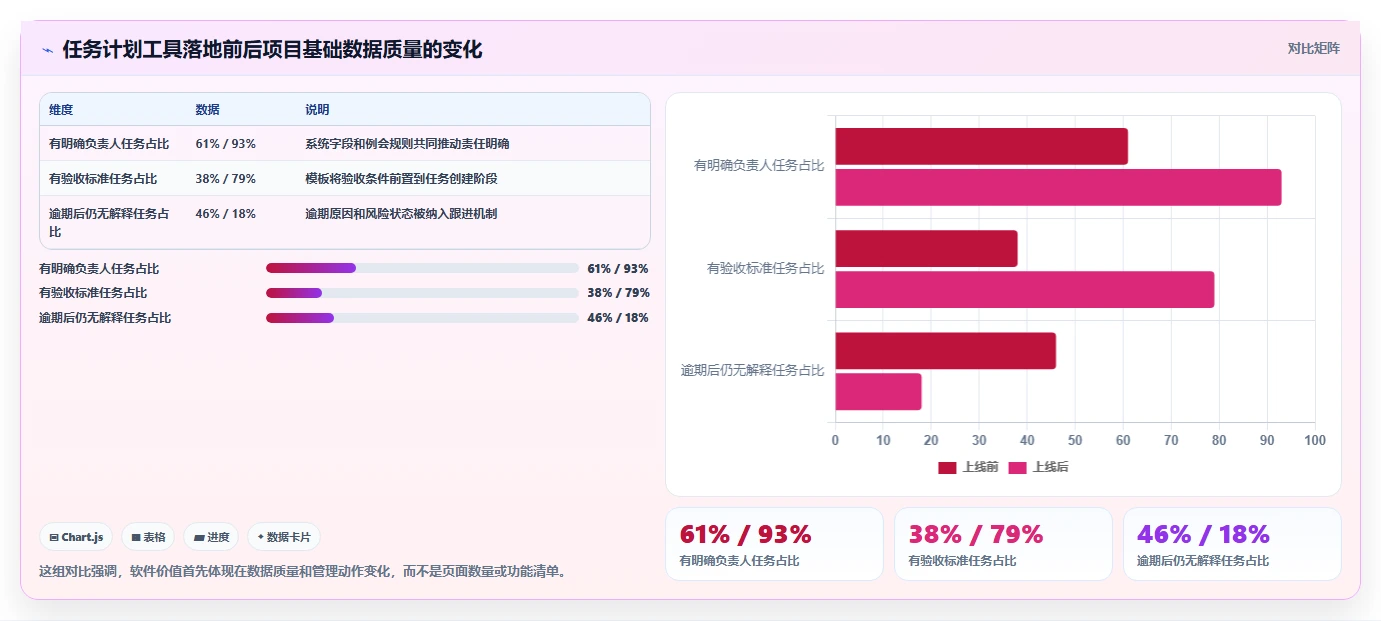This screenshot has width=1381, height=621.
Task: Click the 维度 column header
Action: pos(61,110)
